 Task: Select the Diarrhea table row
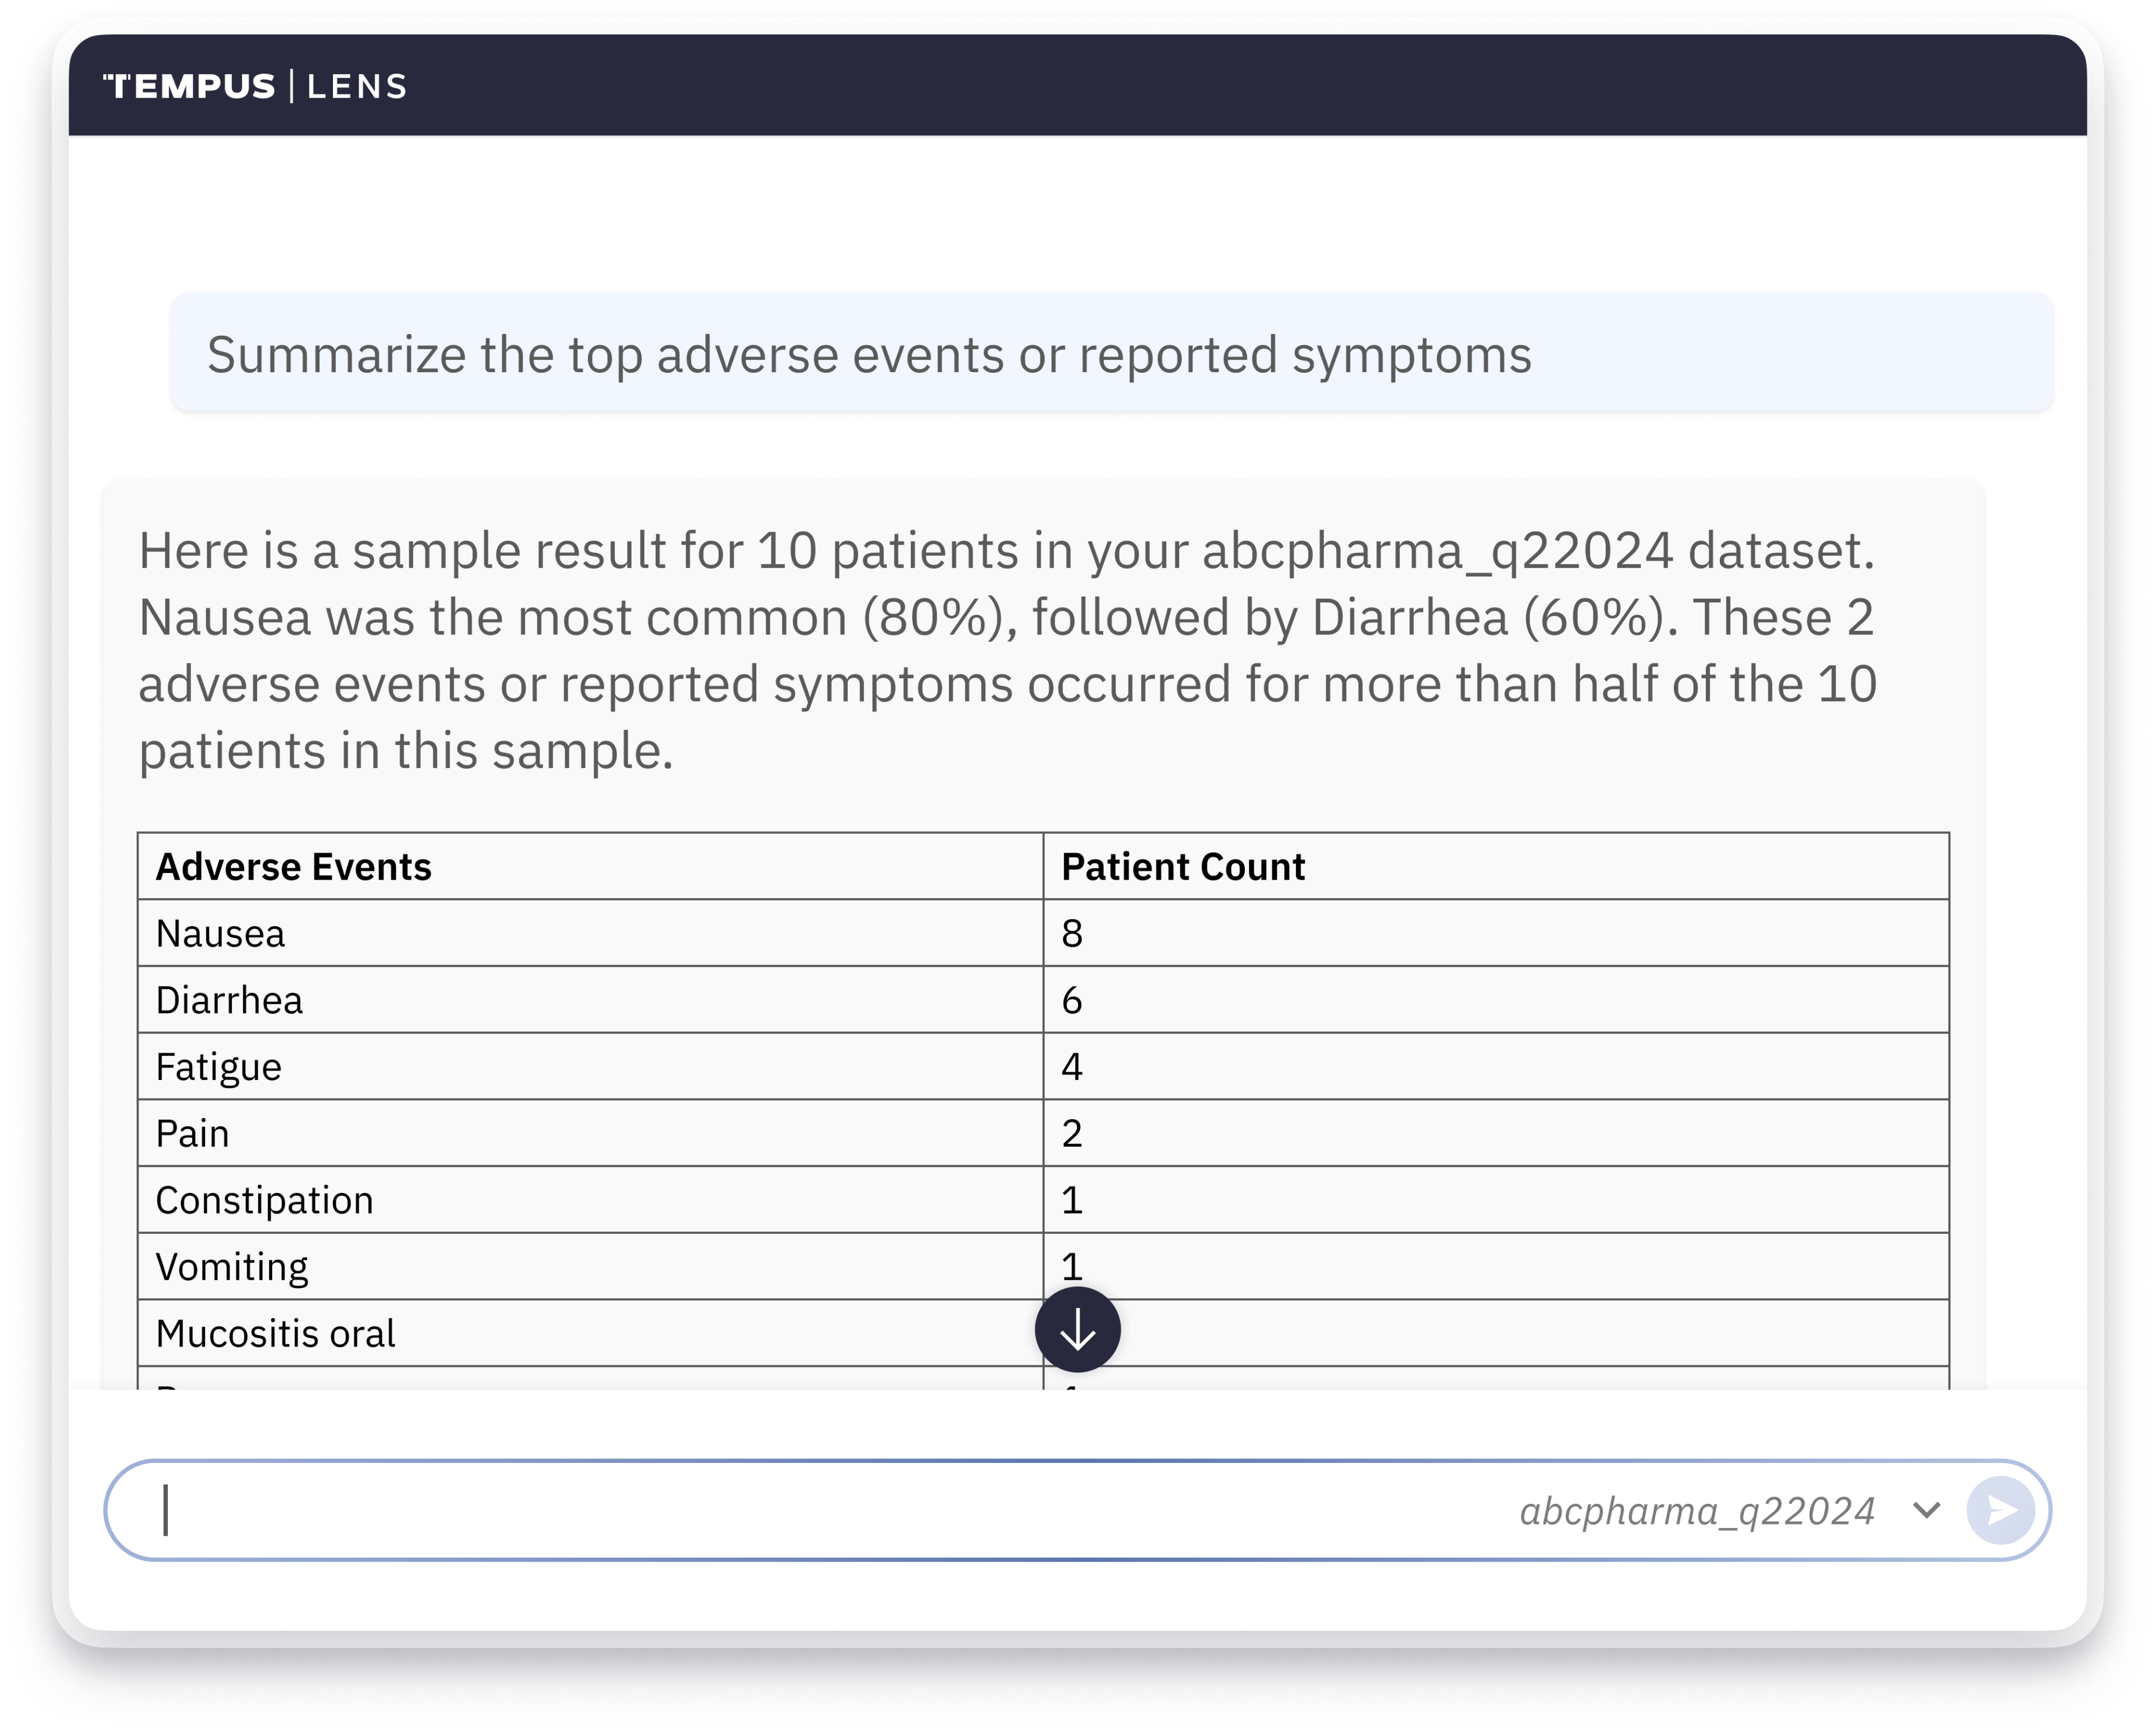coord(1043,1000)
